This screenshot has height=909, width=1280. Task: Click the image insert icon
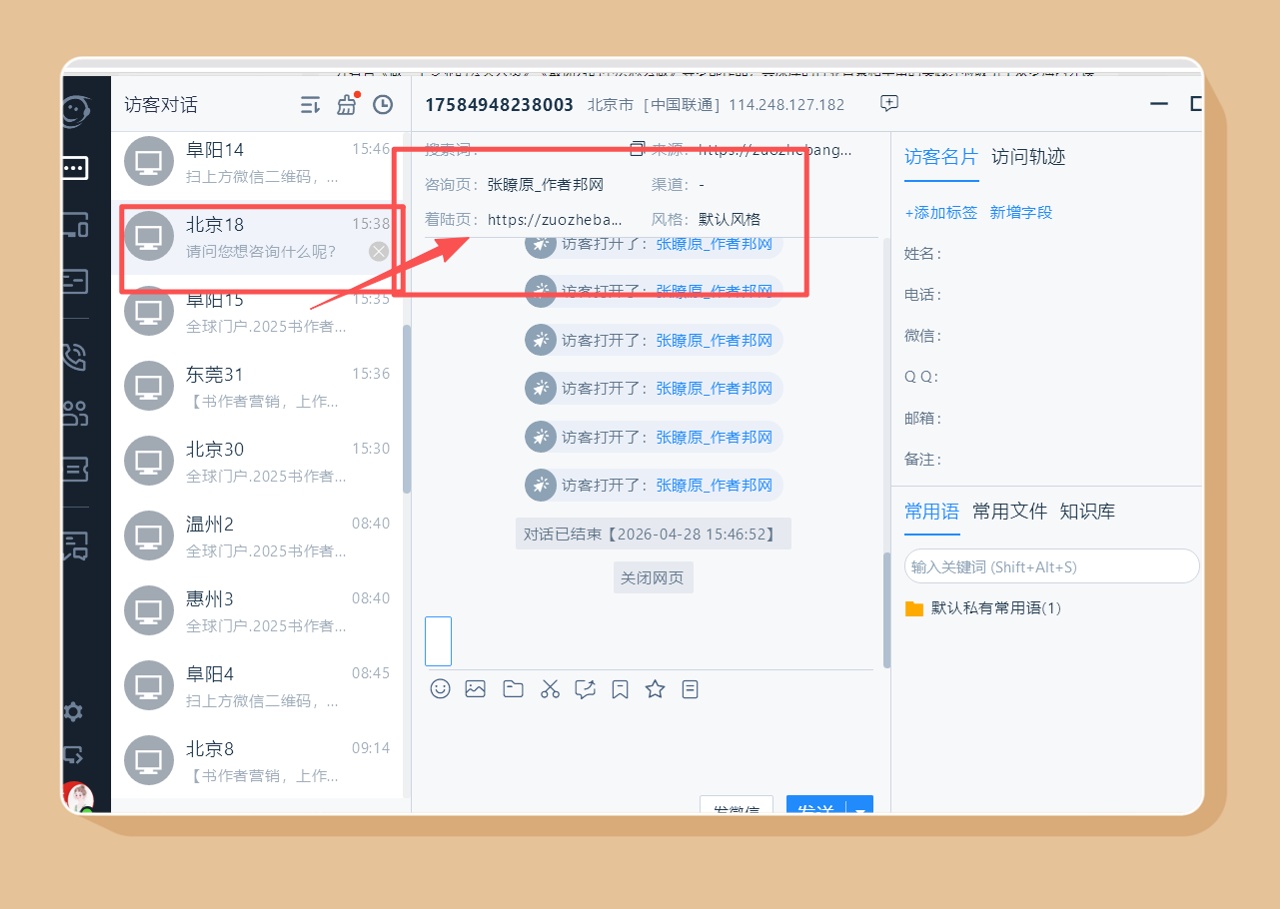coord(475,689)
